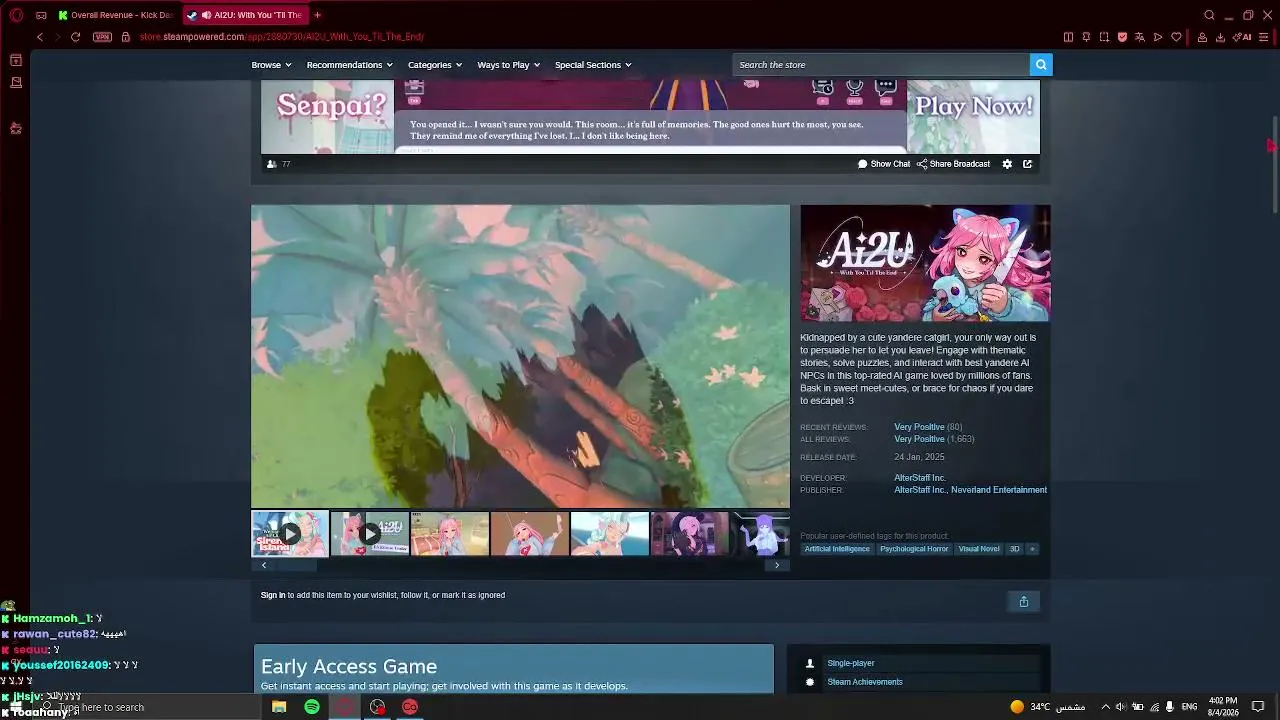This screenshot has width=1280, height=720.
Task: Focus the Search the store field
Action: [x=881, y=65]
